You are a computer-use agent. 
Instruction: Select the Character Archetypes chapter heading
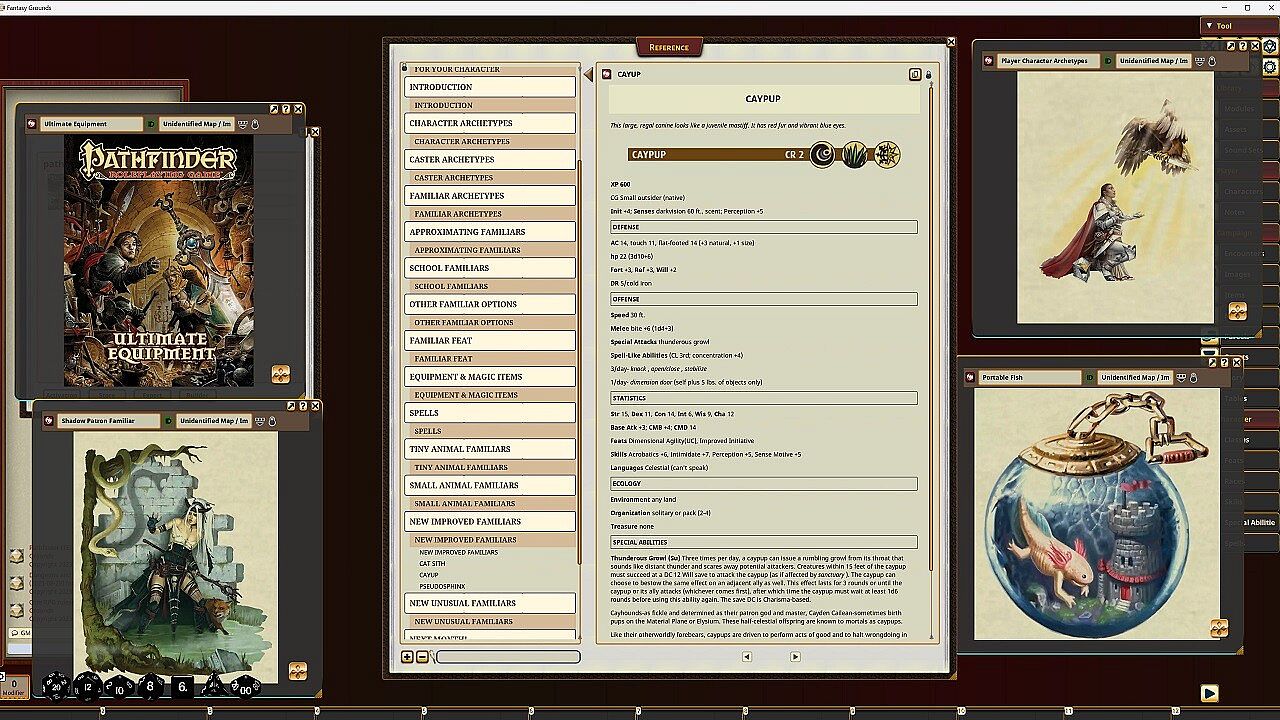pos(489,123)
